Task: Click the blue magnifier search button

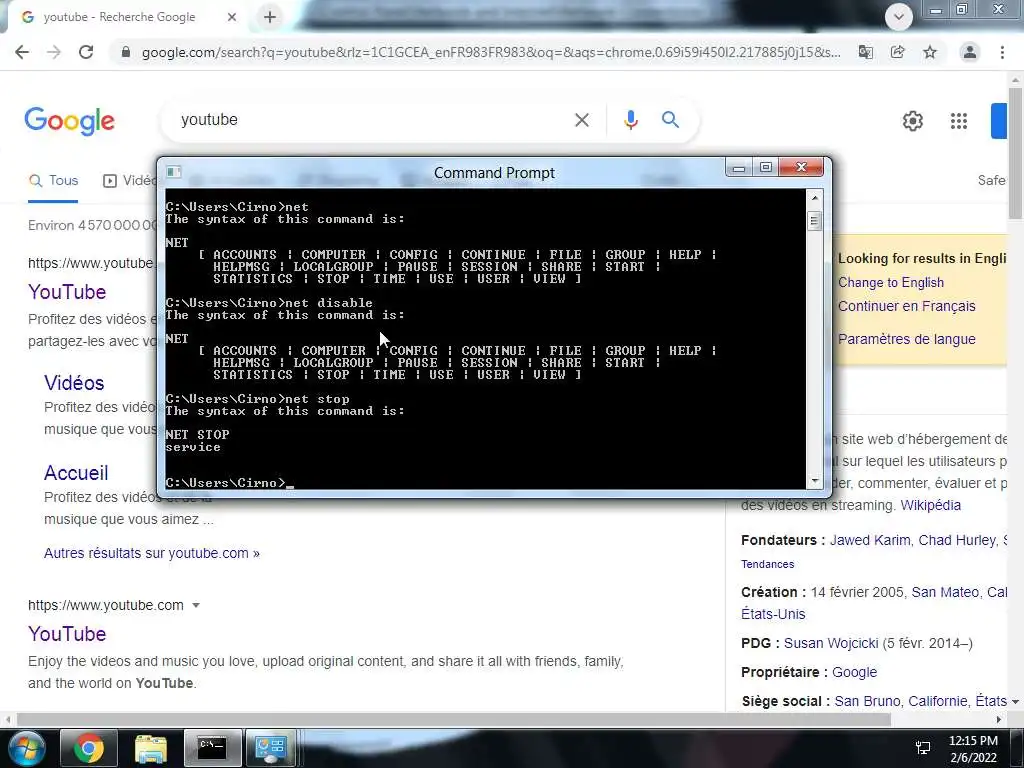Action: pyautogui.click(x=671, y=120)
